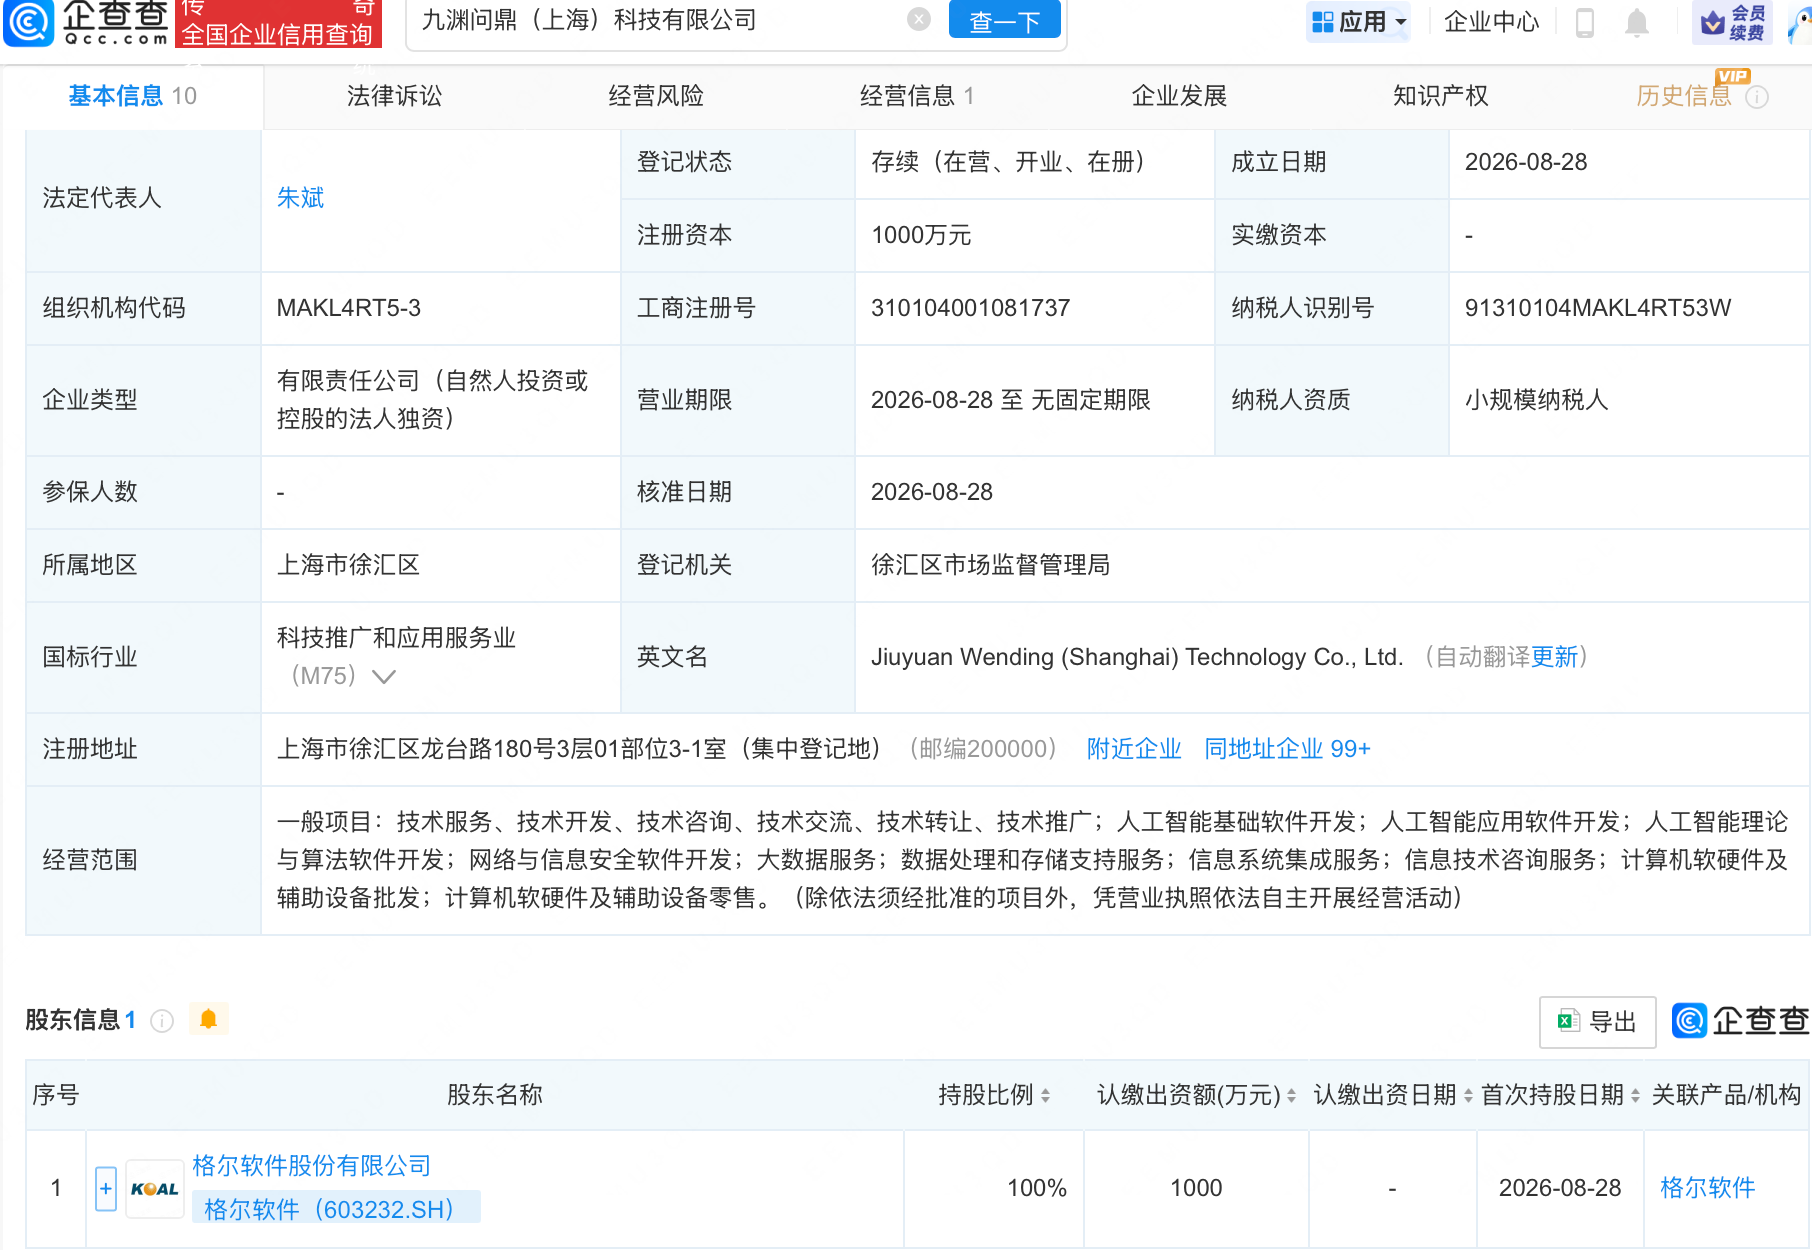Open 格尔软件股份有限公司 link

click(311, 1166)
